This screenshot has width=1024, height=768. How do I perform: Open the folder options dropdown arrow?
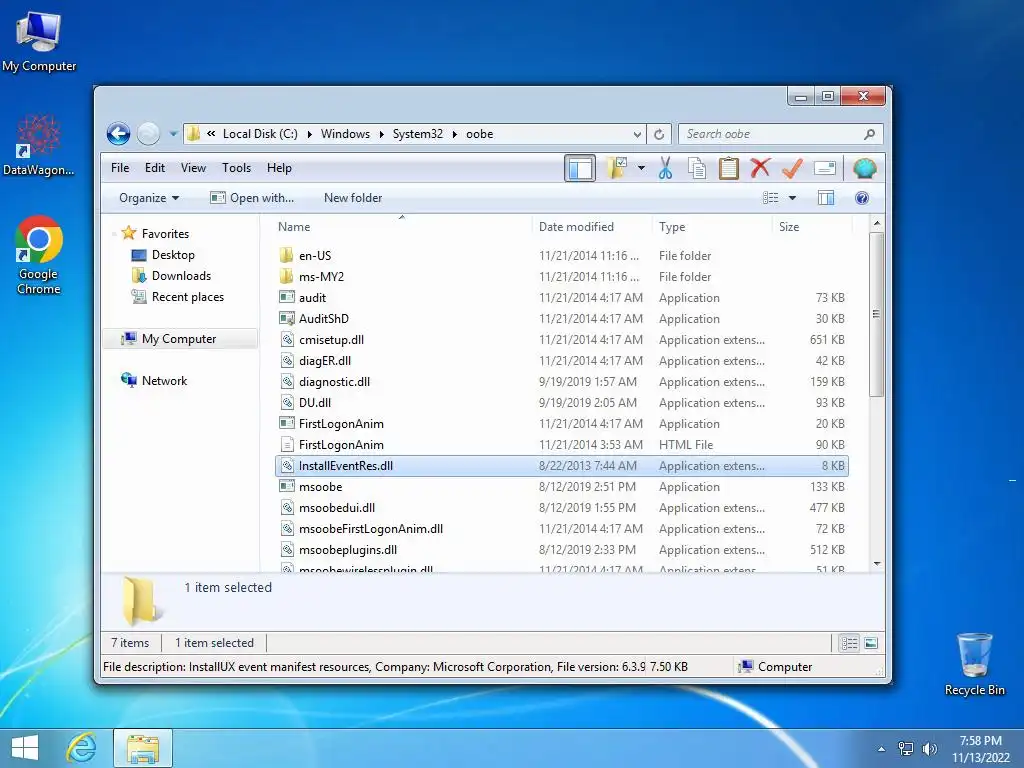(x=641, y=168)
